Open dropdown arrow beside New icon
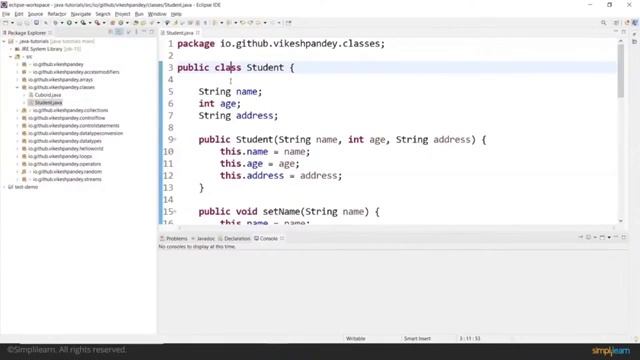The image size is (640, 360). pos(12,23)
